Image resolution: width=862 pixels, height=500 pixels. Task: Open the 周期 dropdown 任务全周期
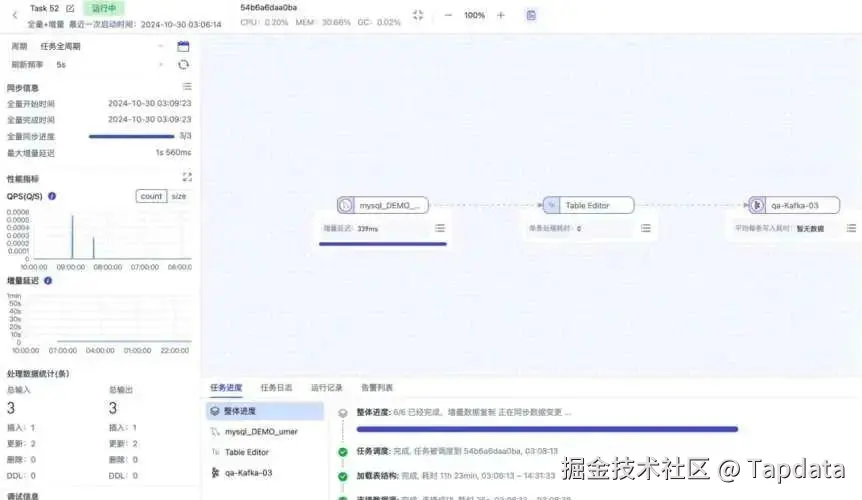coord(102,46)
